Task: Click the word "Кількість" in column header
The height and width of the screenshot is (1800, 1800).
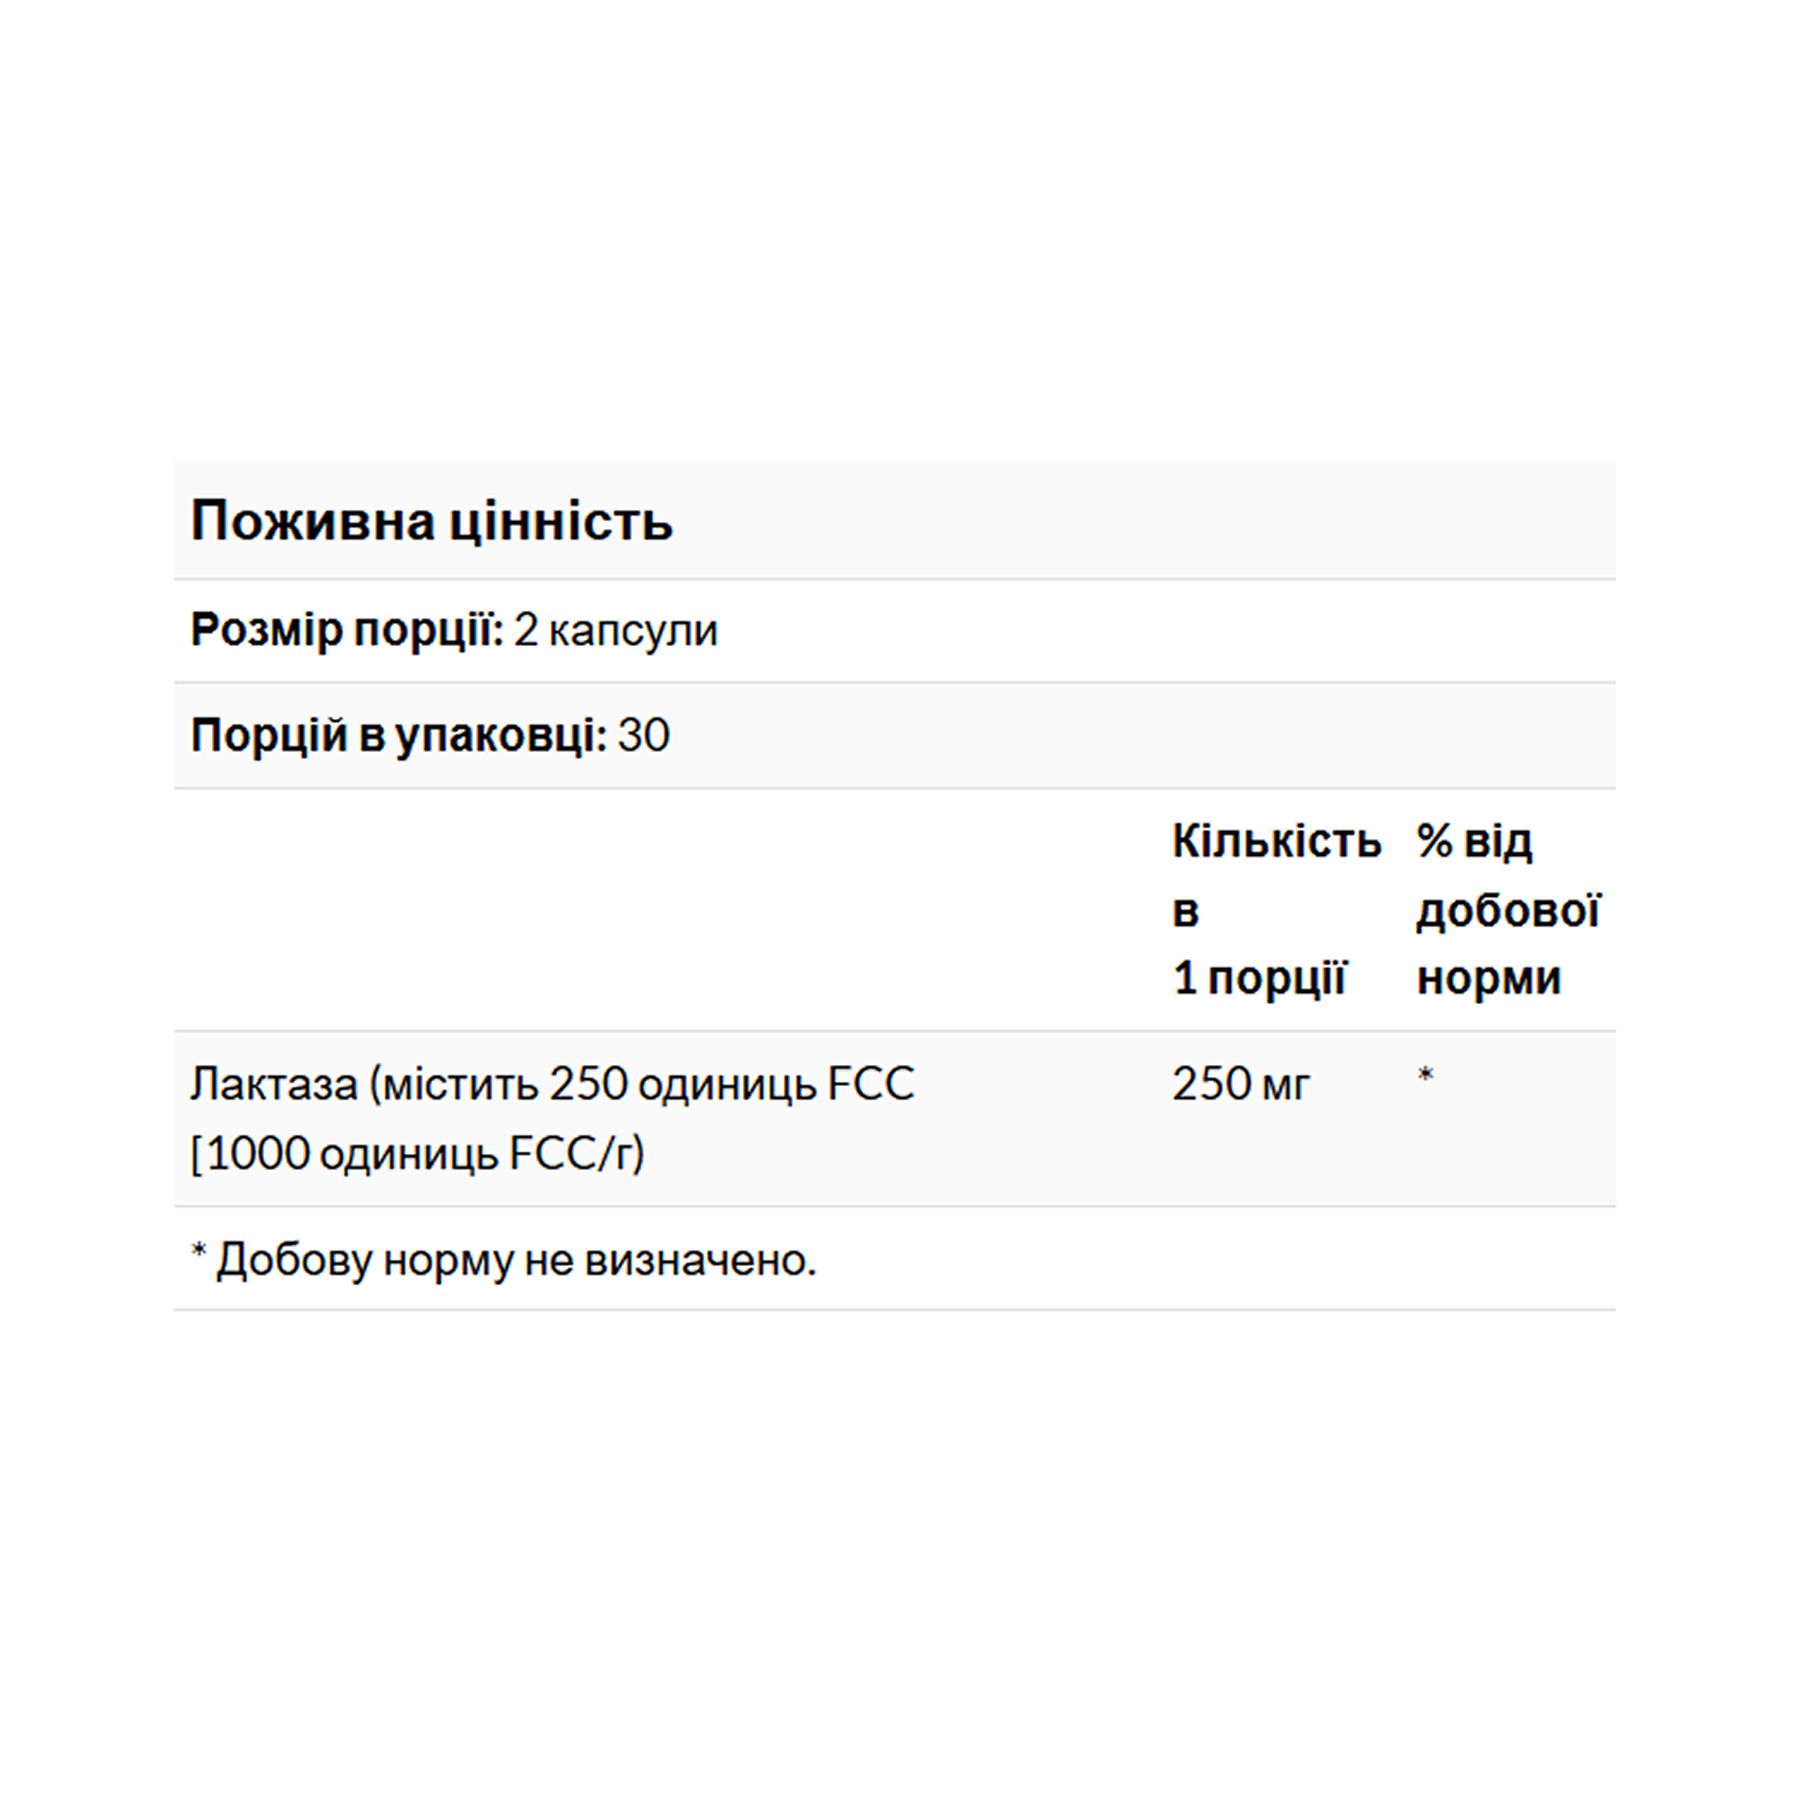Action: [x=1276, y=841]
